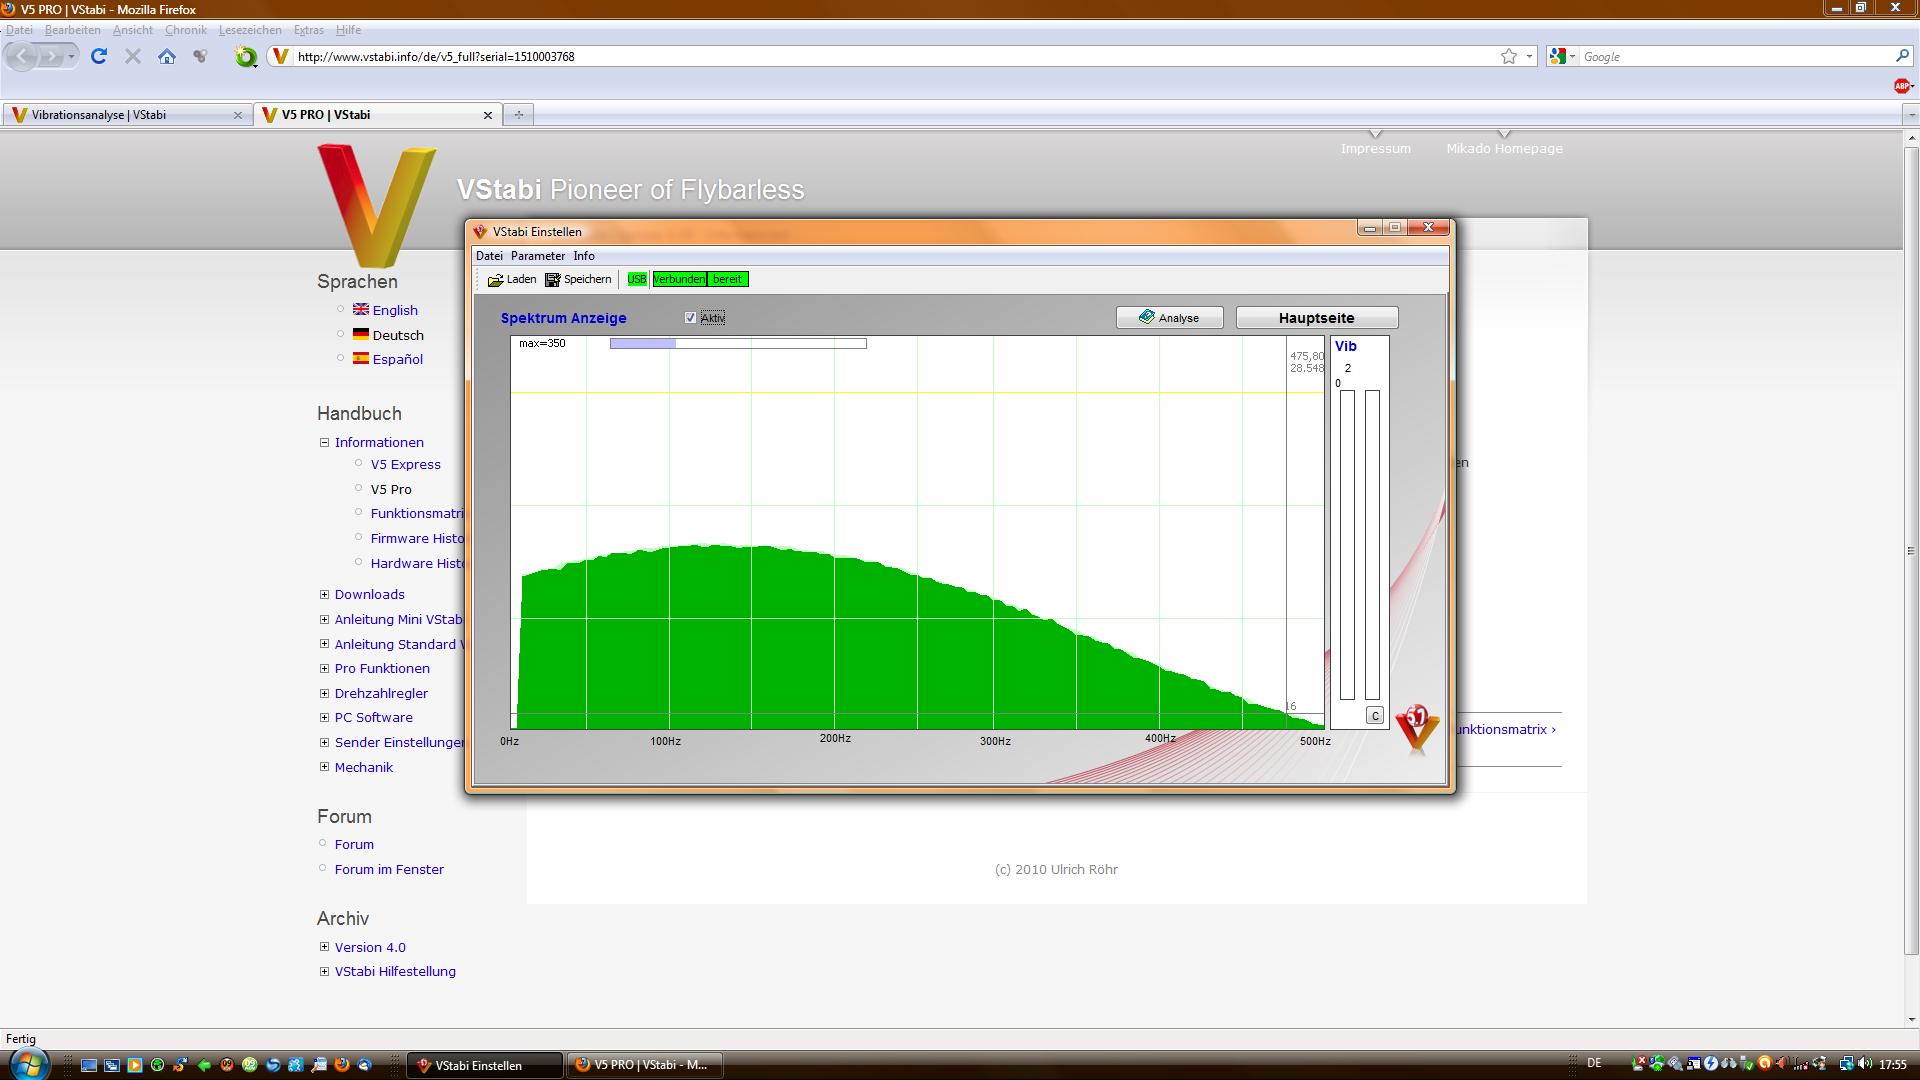Click the Firefox back arrow
This screenshot has height=1080, width=1920.
click(22, 56)
